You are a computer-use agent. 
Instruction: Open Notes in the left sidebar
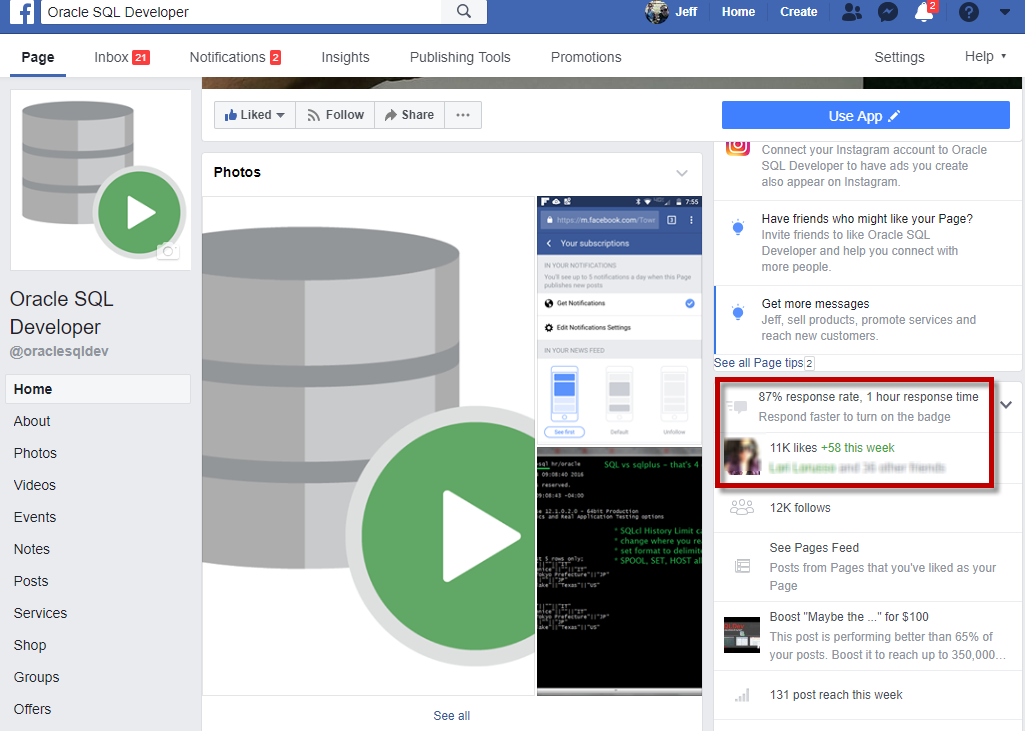point(31,549)
